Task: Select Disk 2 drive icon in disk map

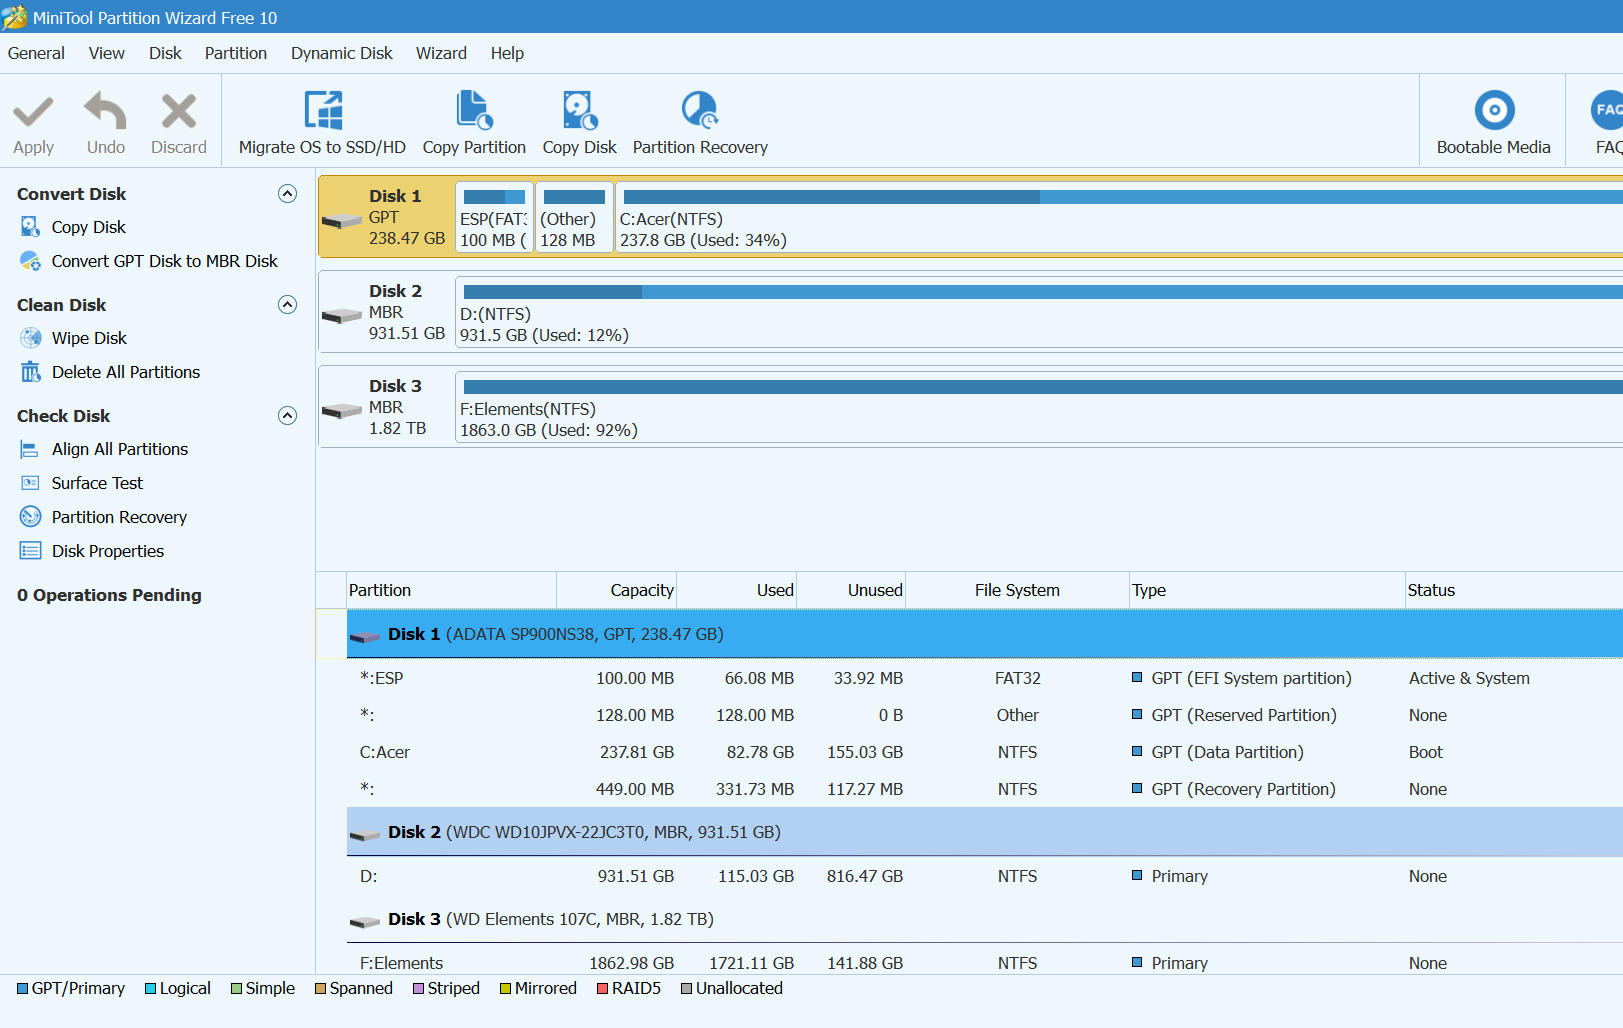Action: click(342, 316)
